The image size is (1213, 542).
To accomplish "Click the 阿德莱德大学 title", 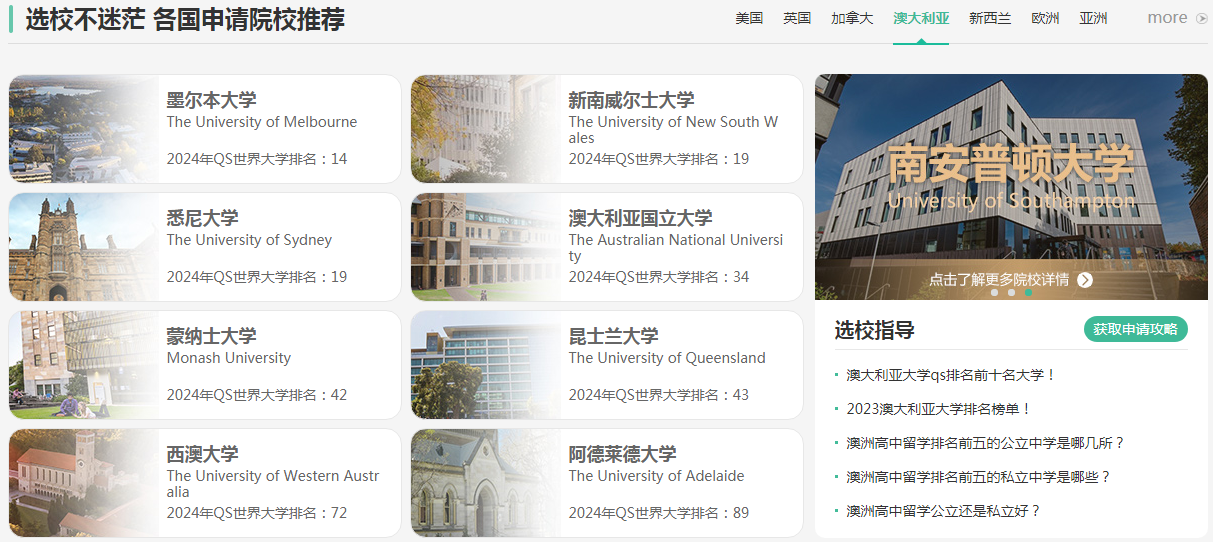I will click(622, 454).
